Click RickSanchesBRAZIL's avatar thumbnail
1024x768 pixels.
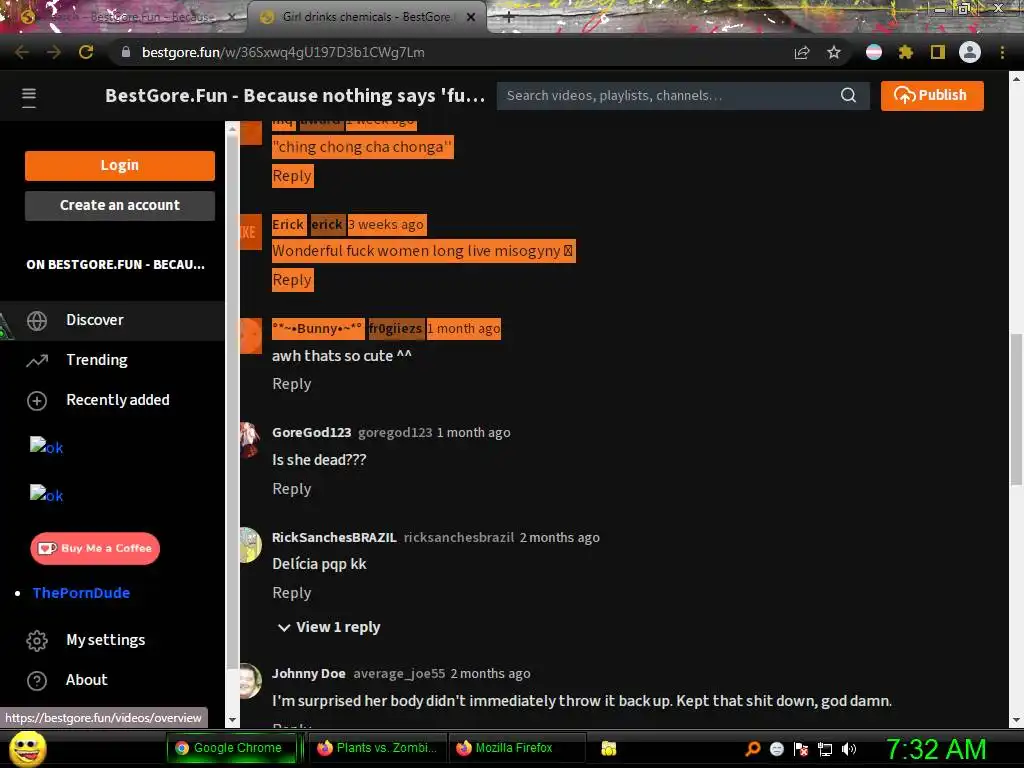coord(250,545)
